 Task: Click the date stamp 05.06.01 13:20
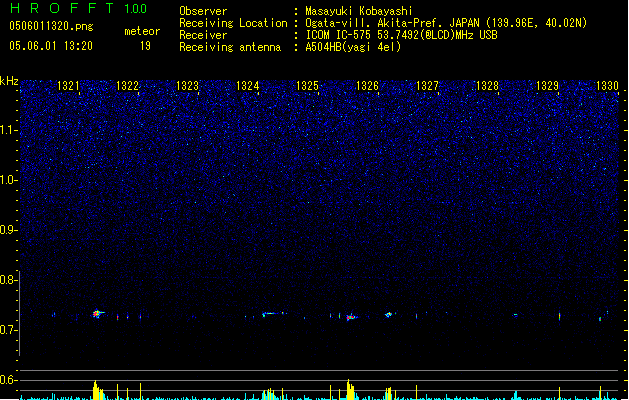click(51, 46)
